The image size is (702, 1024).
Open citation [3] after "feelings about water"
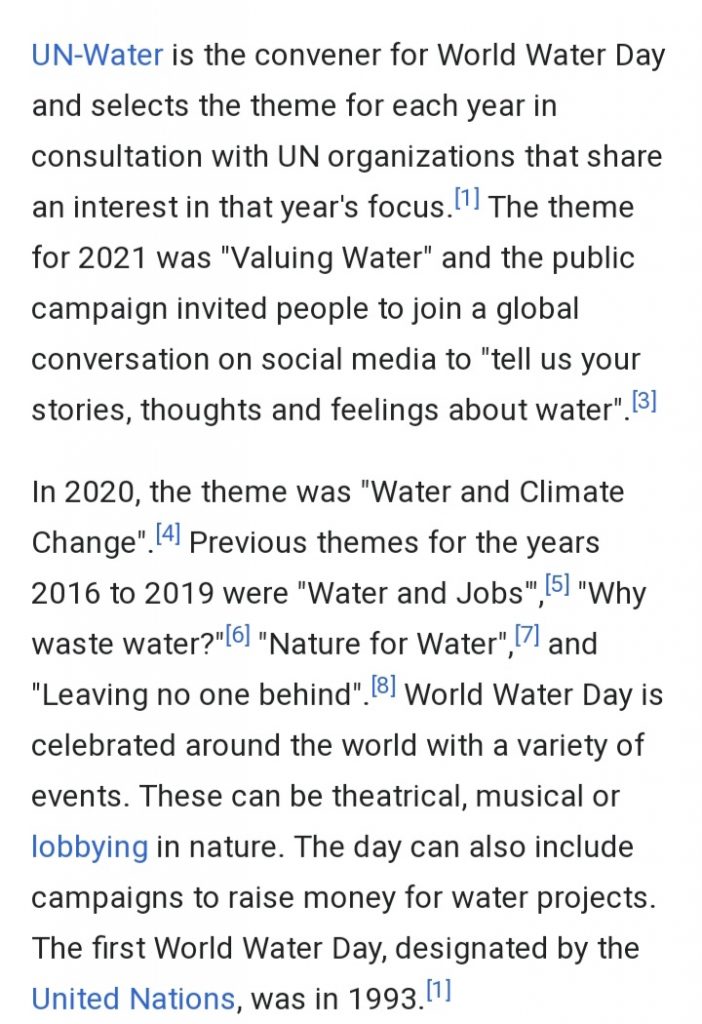[643, 403]
